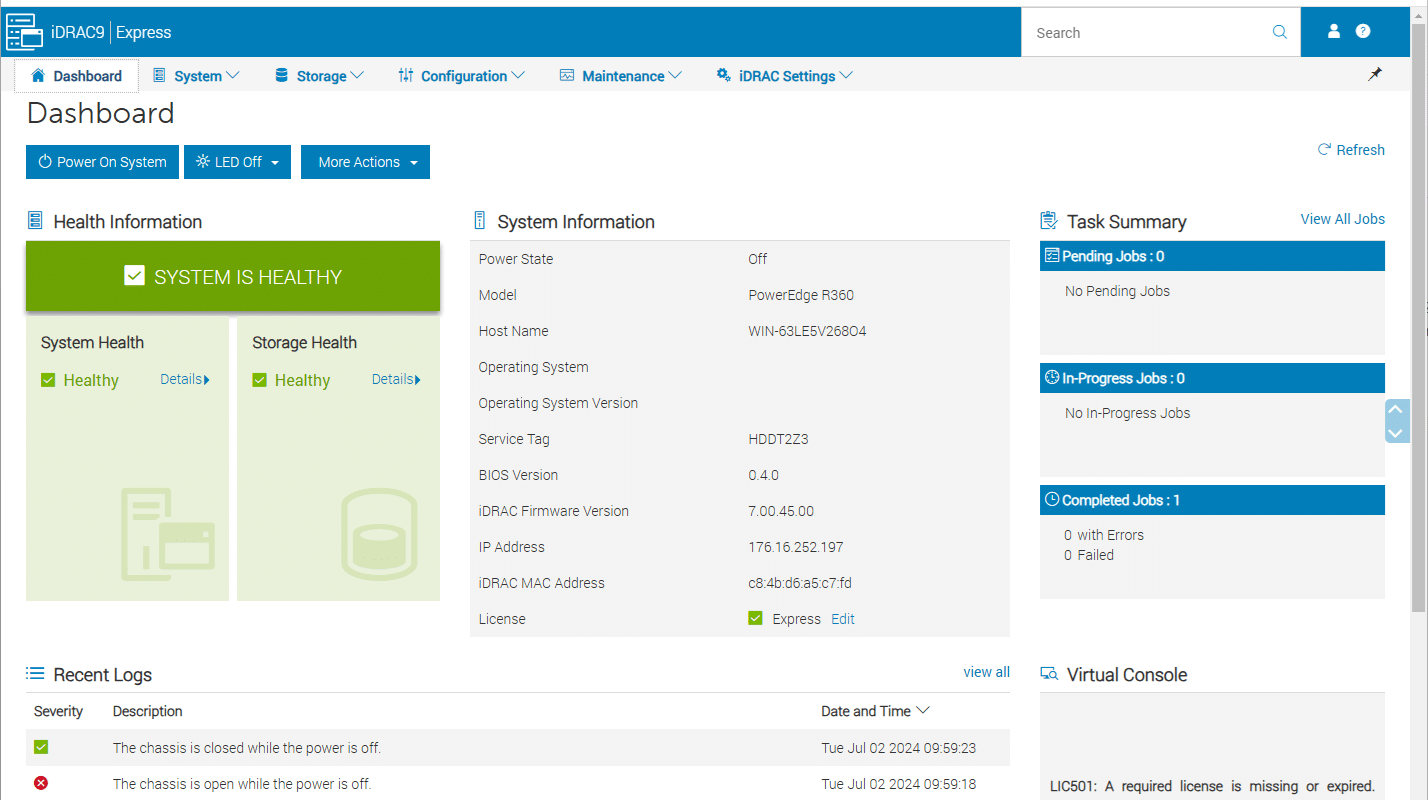Click the license Edit link
This screenshot has height=800, width=1428.
(x=843, y=619)
